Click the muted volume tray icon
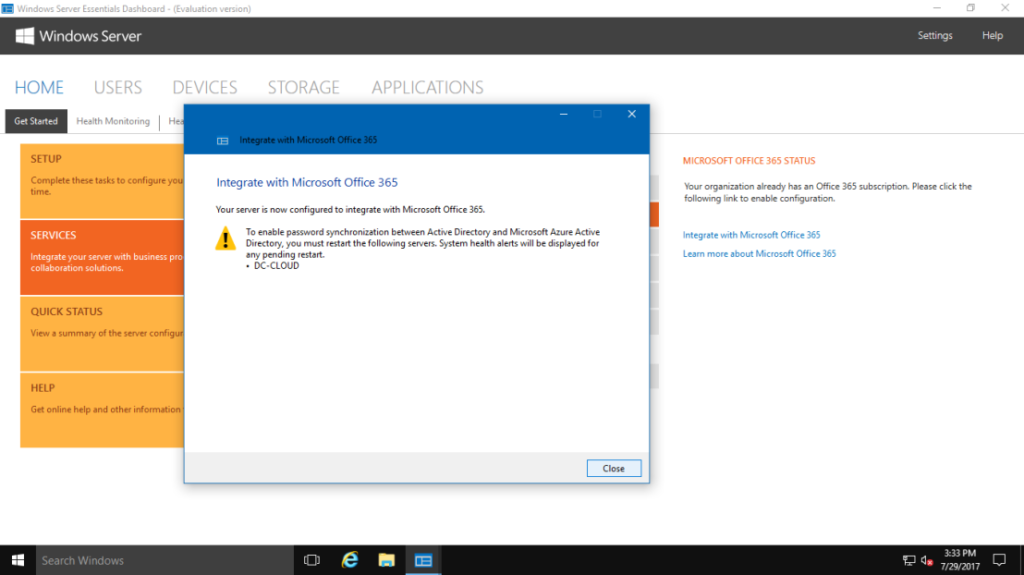This screenshot has height=575, width=1024. 926,560
